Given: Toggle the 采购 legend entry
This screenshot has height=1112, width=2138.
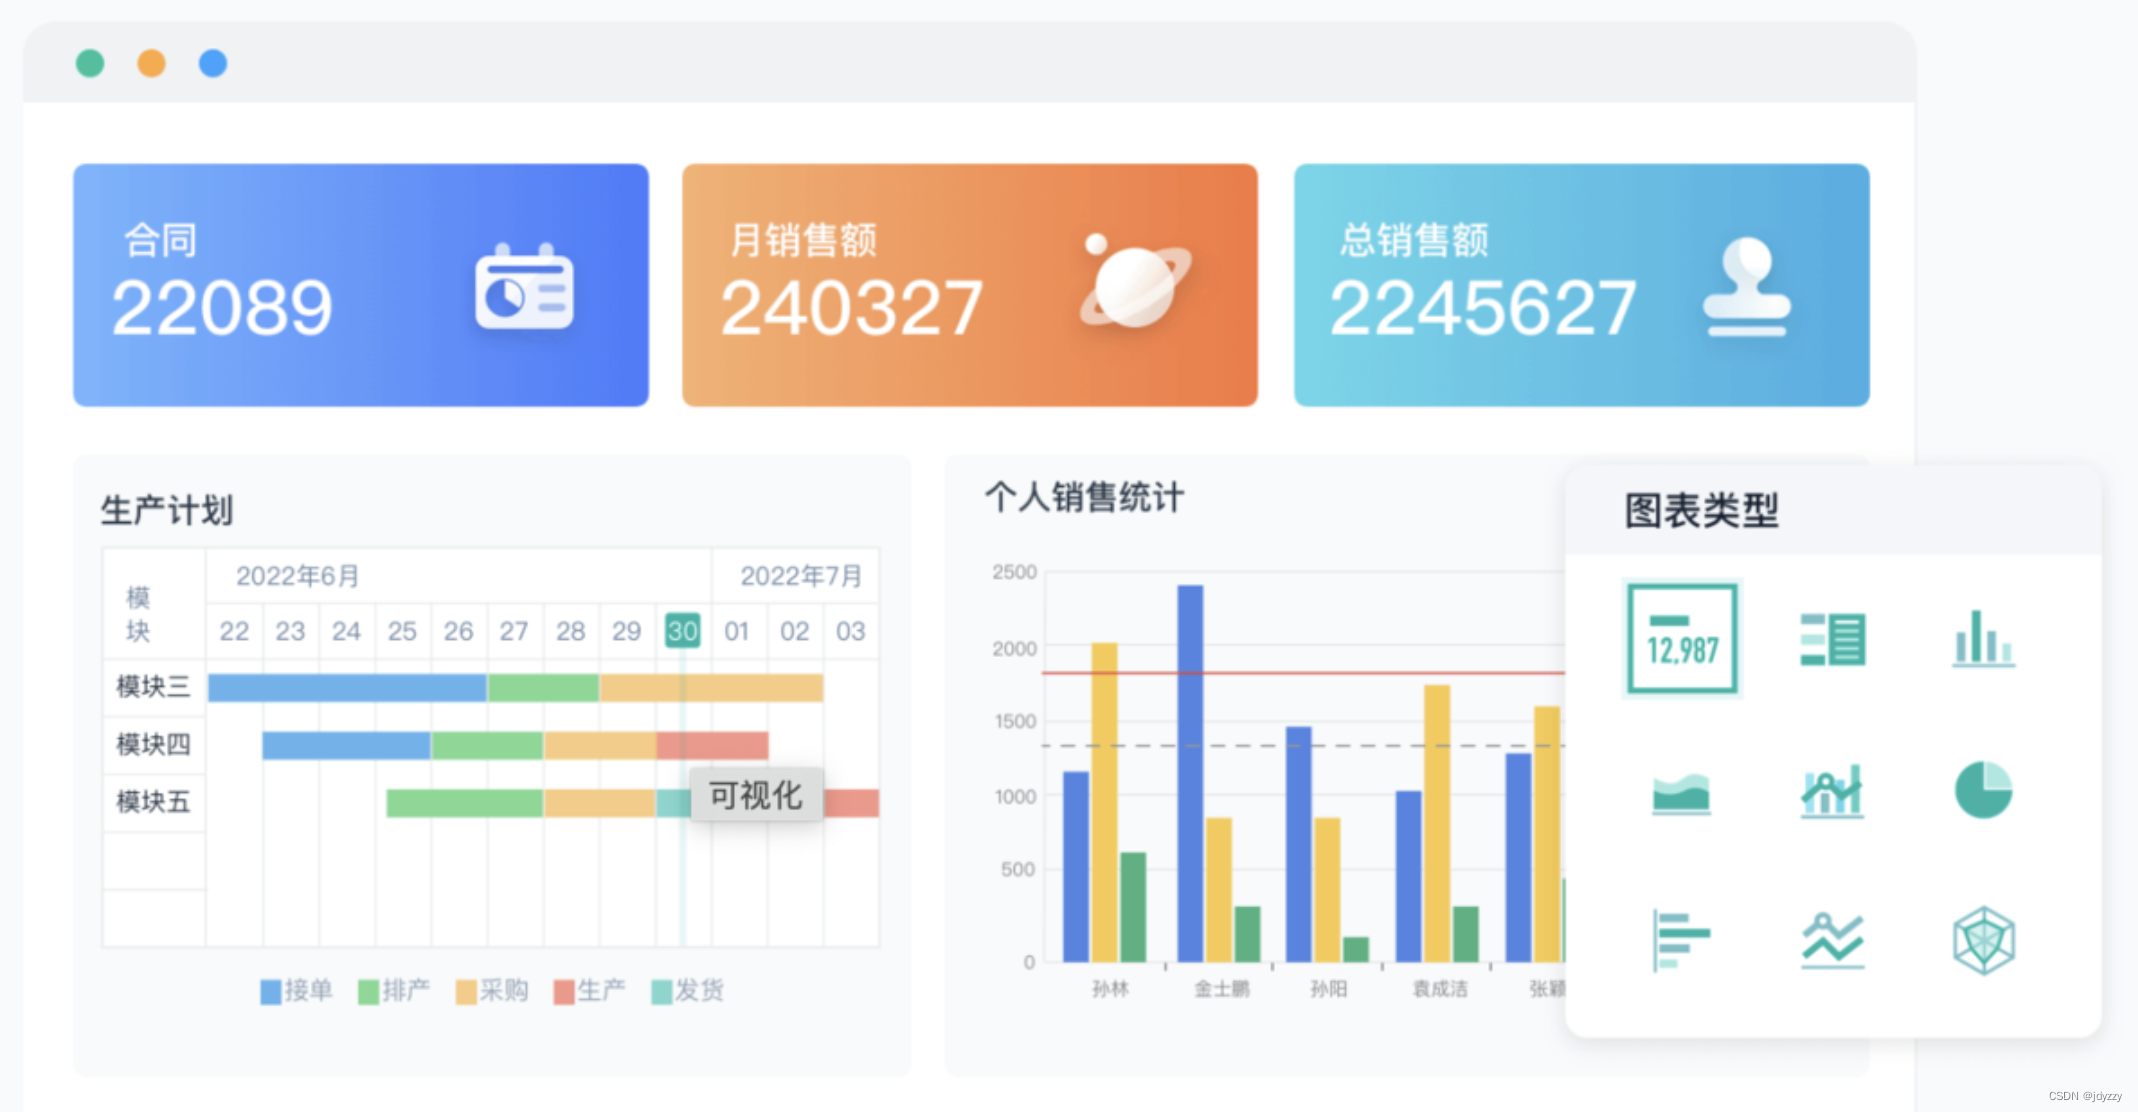Looking at the screenshot, I should [x=492, y=991].
